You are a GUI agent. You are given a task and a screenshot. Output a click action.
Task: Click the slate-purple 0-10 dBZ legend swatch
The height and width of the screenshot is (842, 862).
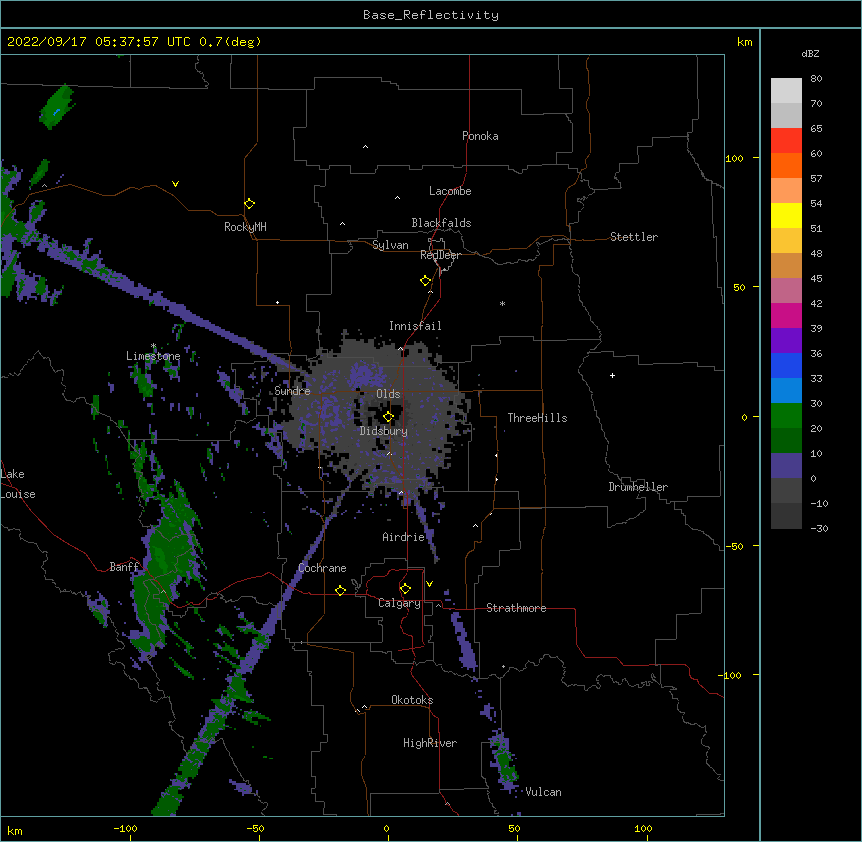(786, 466)
